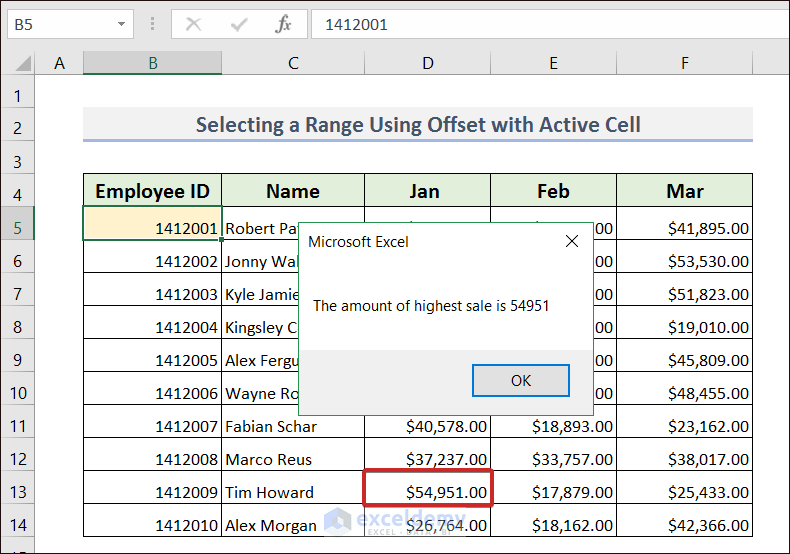Click the Name Box showing B5
This screenshot has width=790, height=554.
click(70, 24)
